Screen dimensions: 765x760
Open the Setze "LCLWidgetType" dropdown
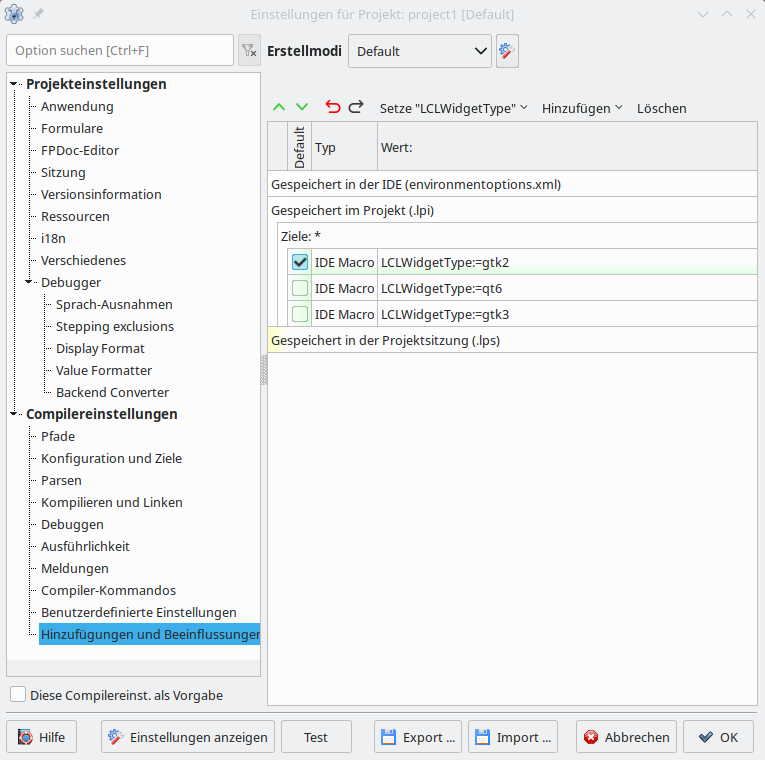coord(453,108)
